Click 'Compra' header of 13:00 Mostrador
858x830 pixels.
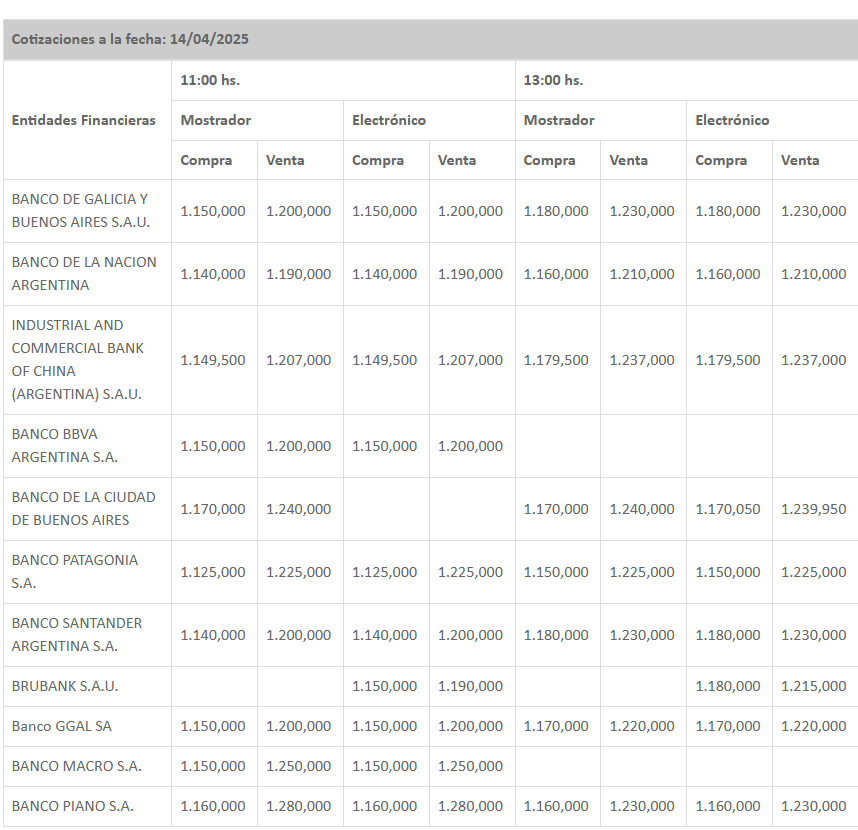click(549, 160)
